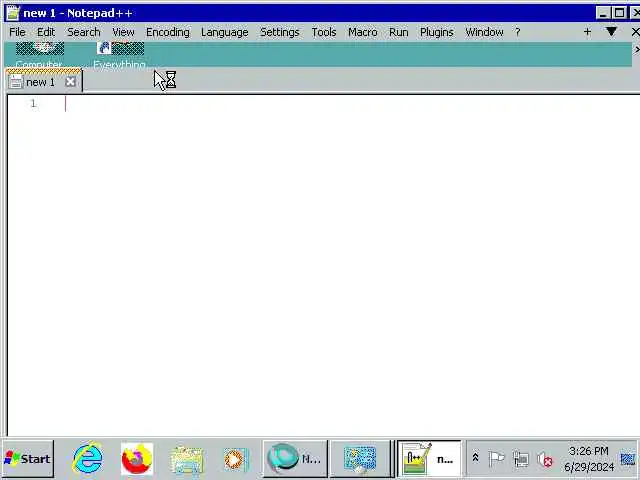Open the blue pattern taskbar application
Screen dimensions: 640x480
click(x=360, y=459)
